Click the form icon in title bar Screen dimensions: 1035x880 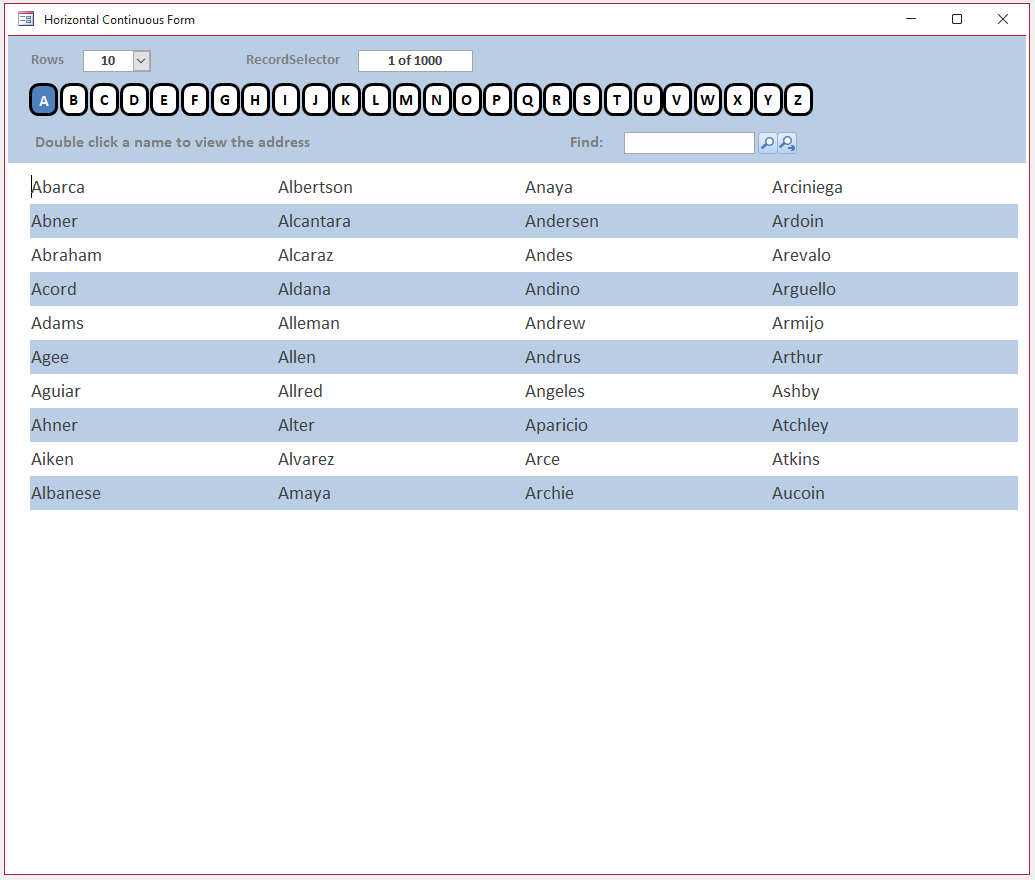[26, 19]
